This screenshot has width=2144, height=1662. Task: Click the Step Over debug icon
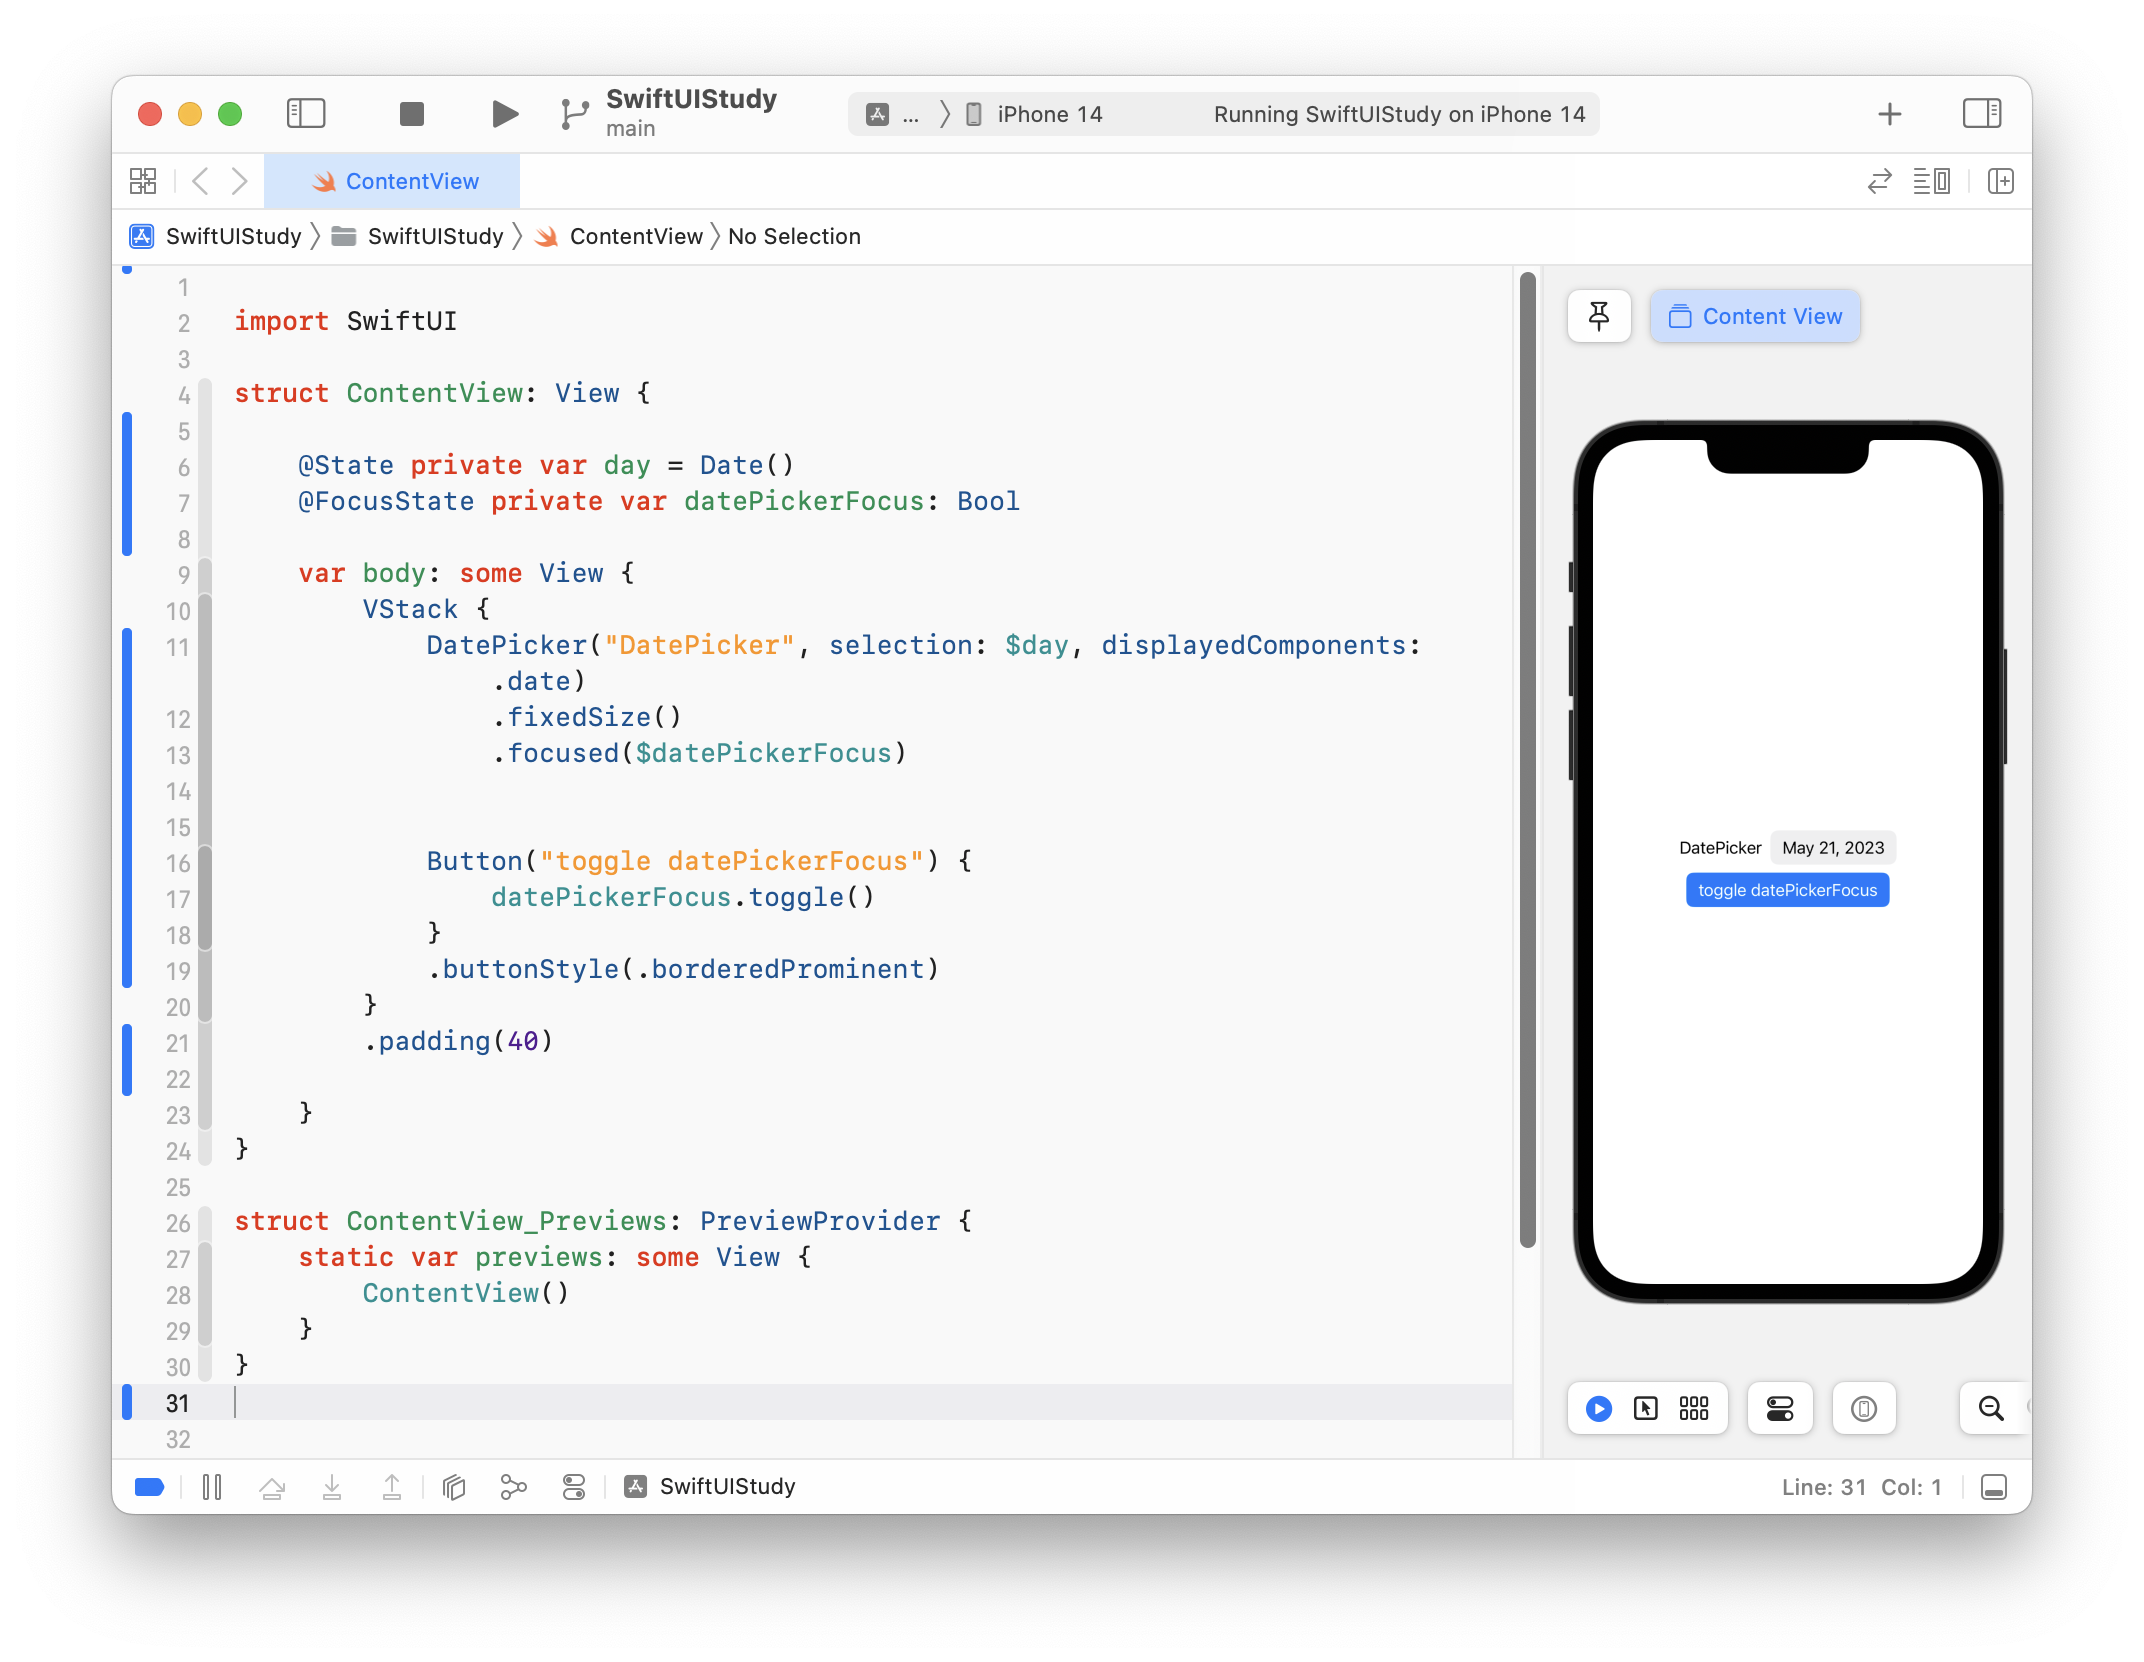coord(271,1487)
